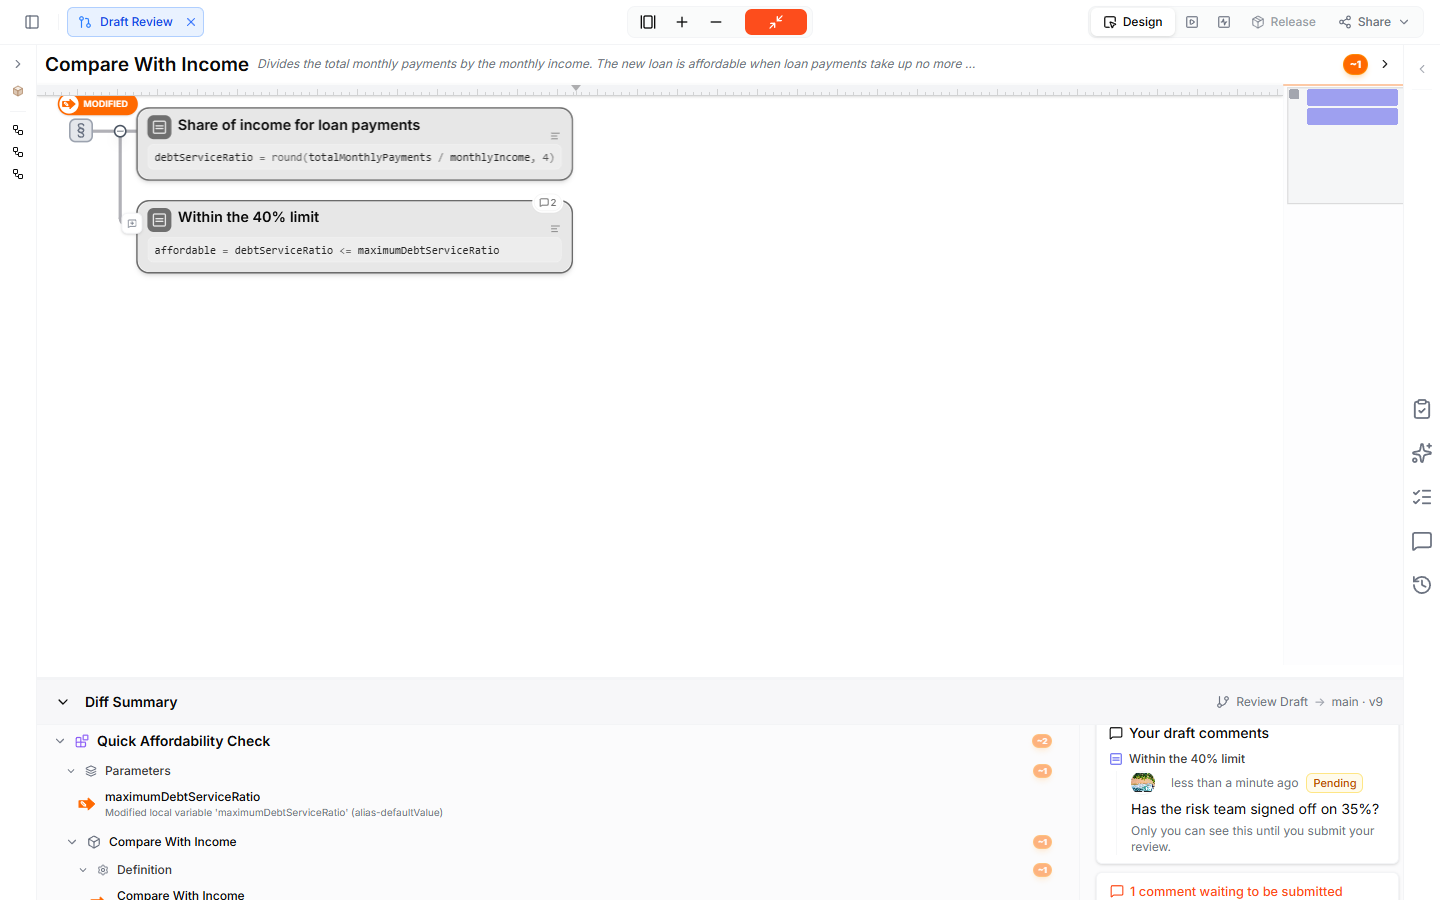
Task: Click 'Within the 40% limit' draft comment link
Action: pyautogui.click(x=1187, y=759)
